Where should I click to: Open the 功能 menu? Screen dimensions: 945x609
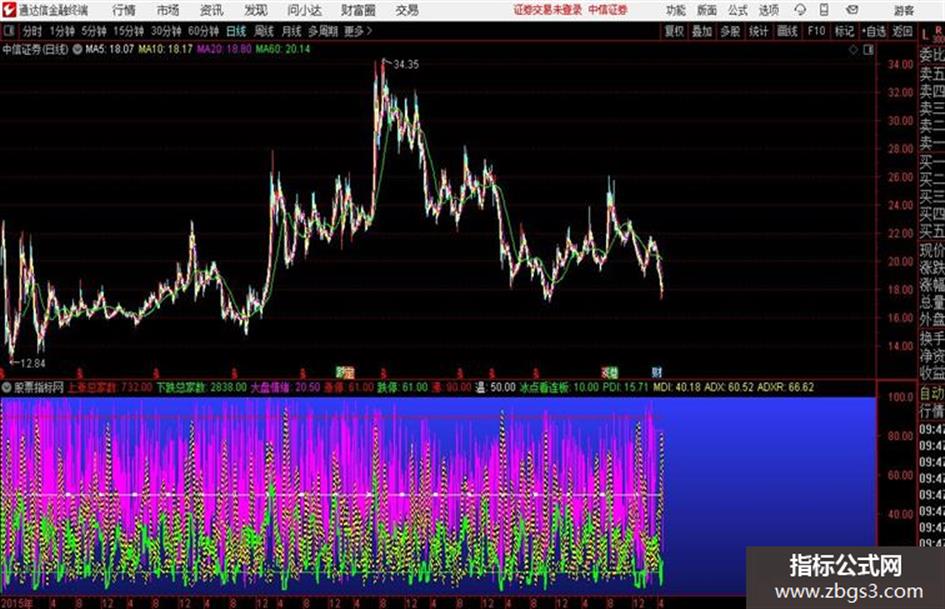(676, 10)
